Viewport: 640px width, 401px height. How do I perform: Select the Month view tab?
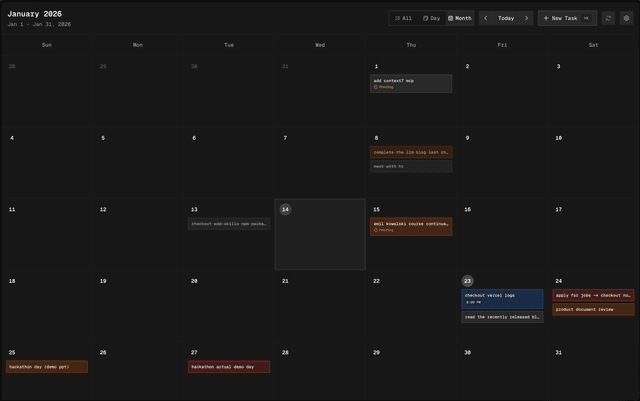click(459, 18)
